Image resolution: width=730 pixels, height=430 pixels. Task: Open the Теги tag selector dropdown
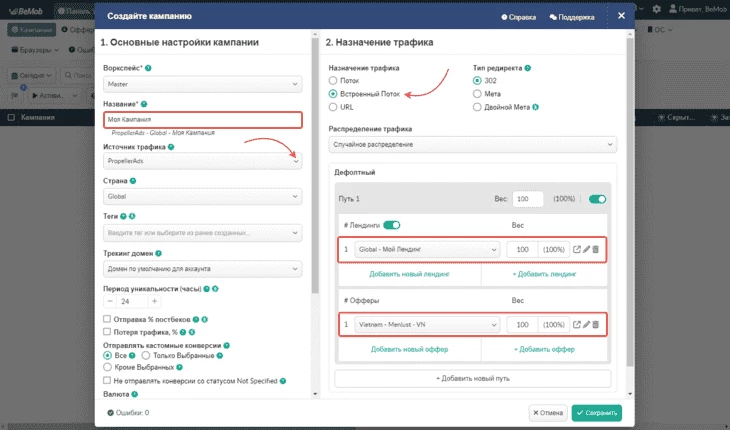pyautogui.click(x=203, y=233)
